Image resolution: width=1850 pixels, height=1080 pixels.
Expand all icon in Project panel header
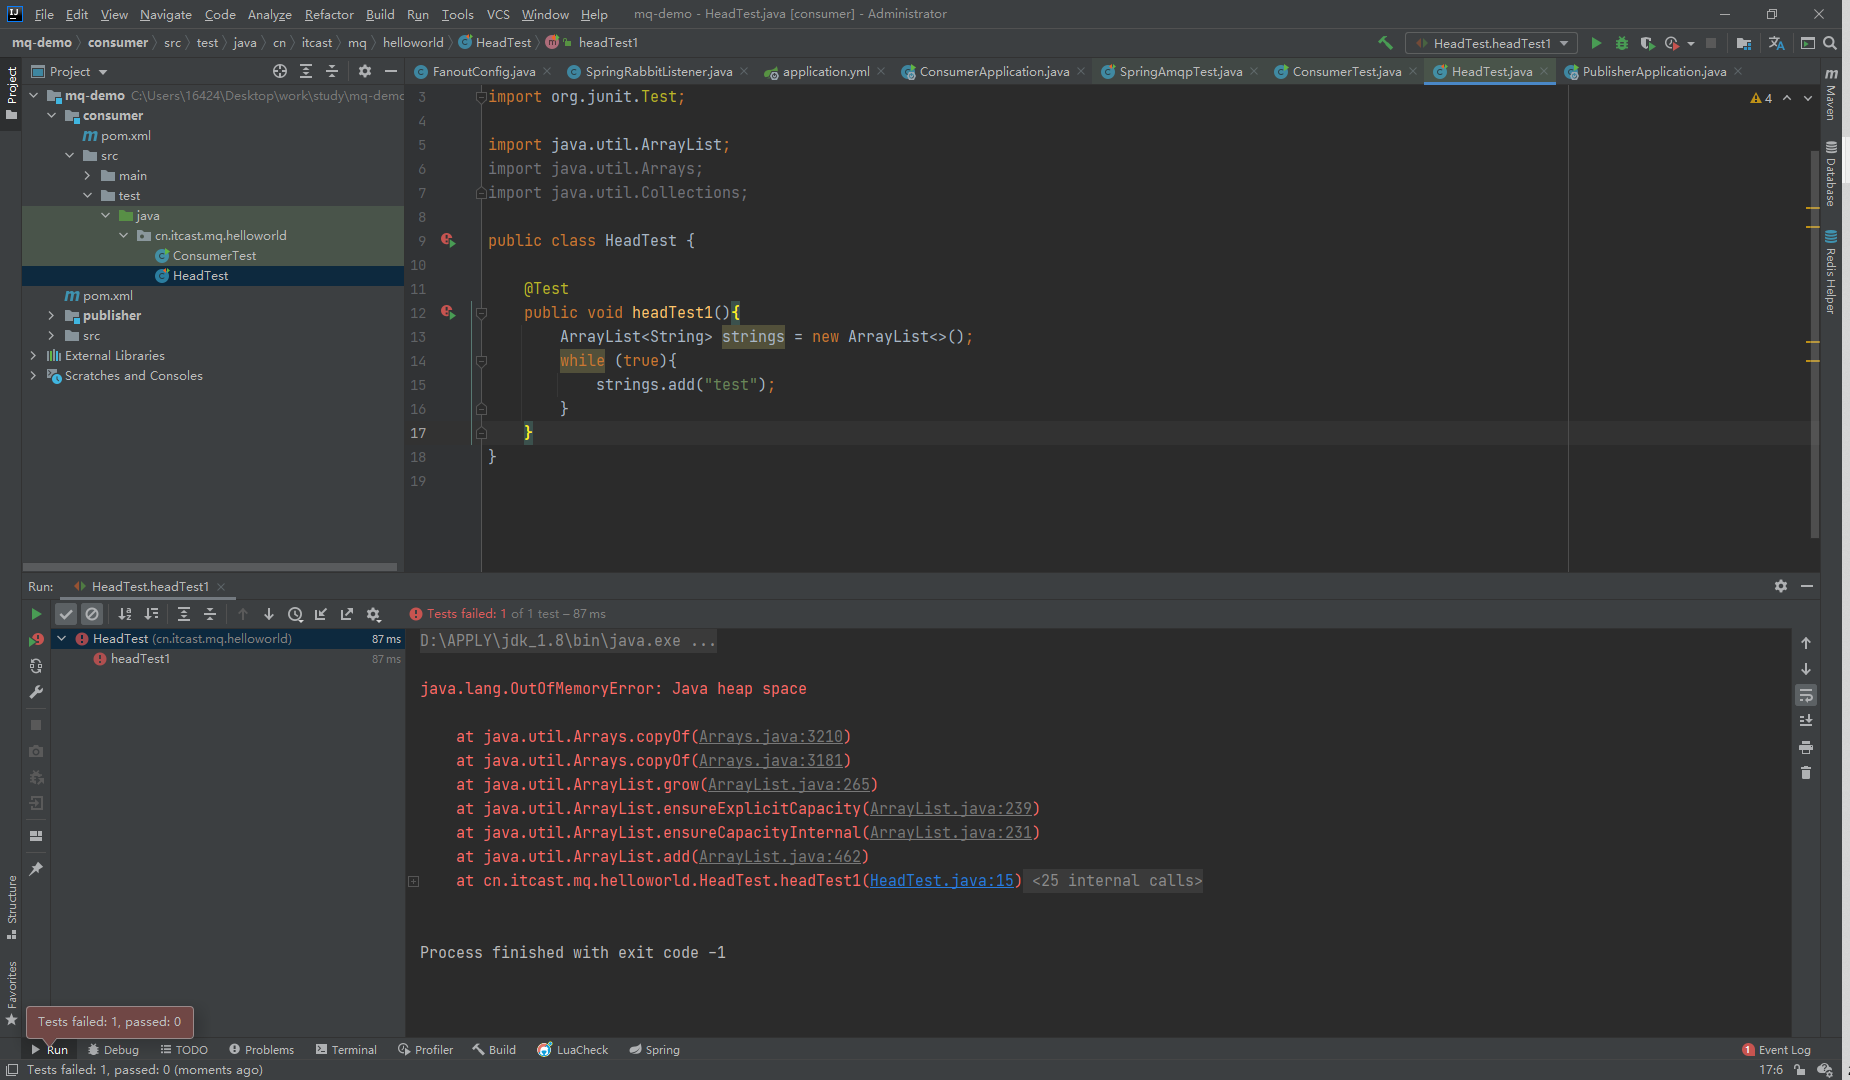pos(306,71)
